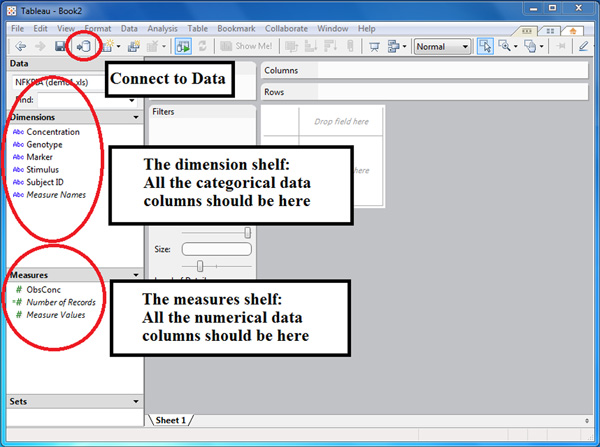Switch to the Sheet 1 tab

(x=170, y=420)
